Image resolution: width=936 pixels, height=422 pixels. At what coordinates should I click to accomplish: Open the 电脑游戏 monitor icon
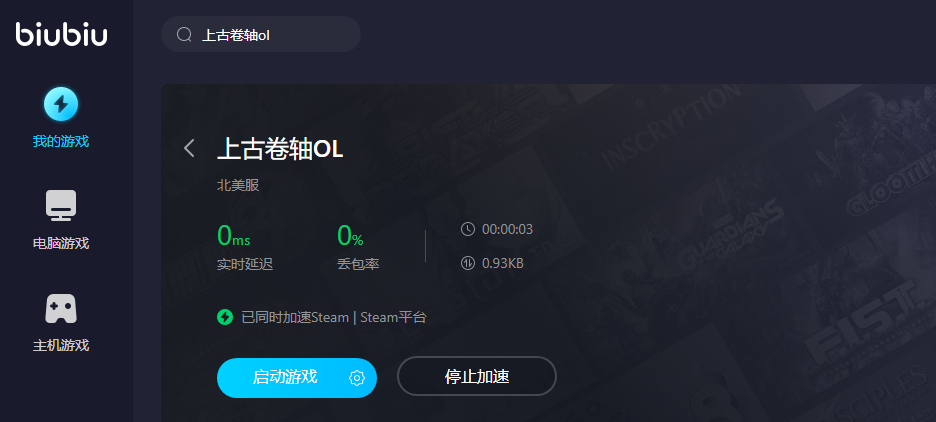(61, 205)
